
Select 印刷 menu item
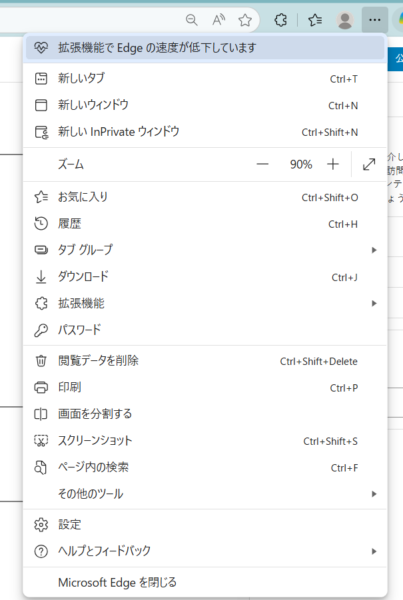coord(205,388)
